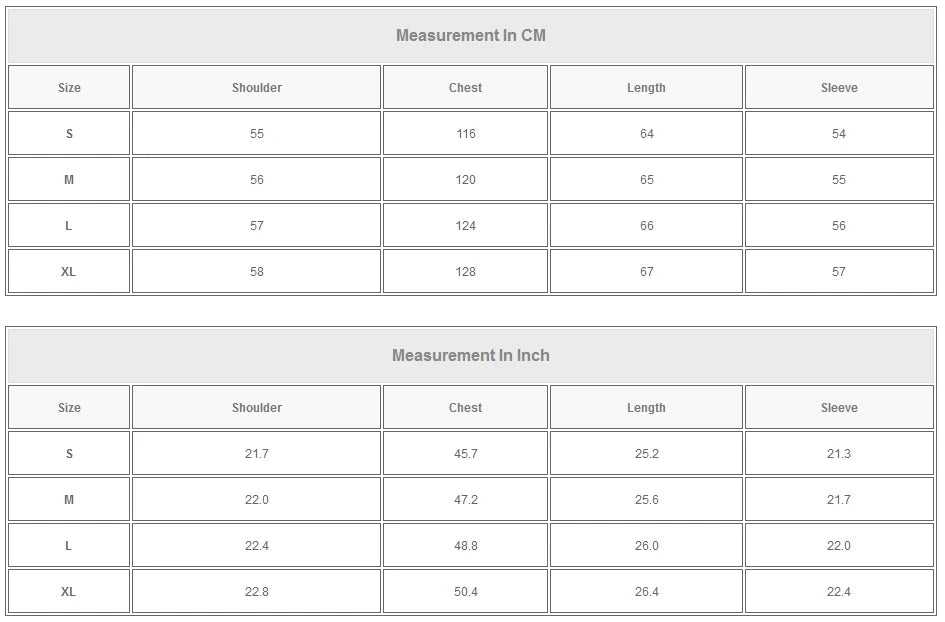Select sleeve value 21.3 for size S
This screenshot has width=945, height=622.
pyautogui.click(x=839, y=454)
